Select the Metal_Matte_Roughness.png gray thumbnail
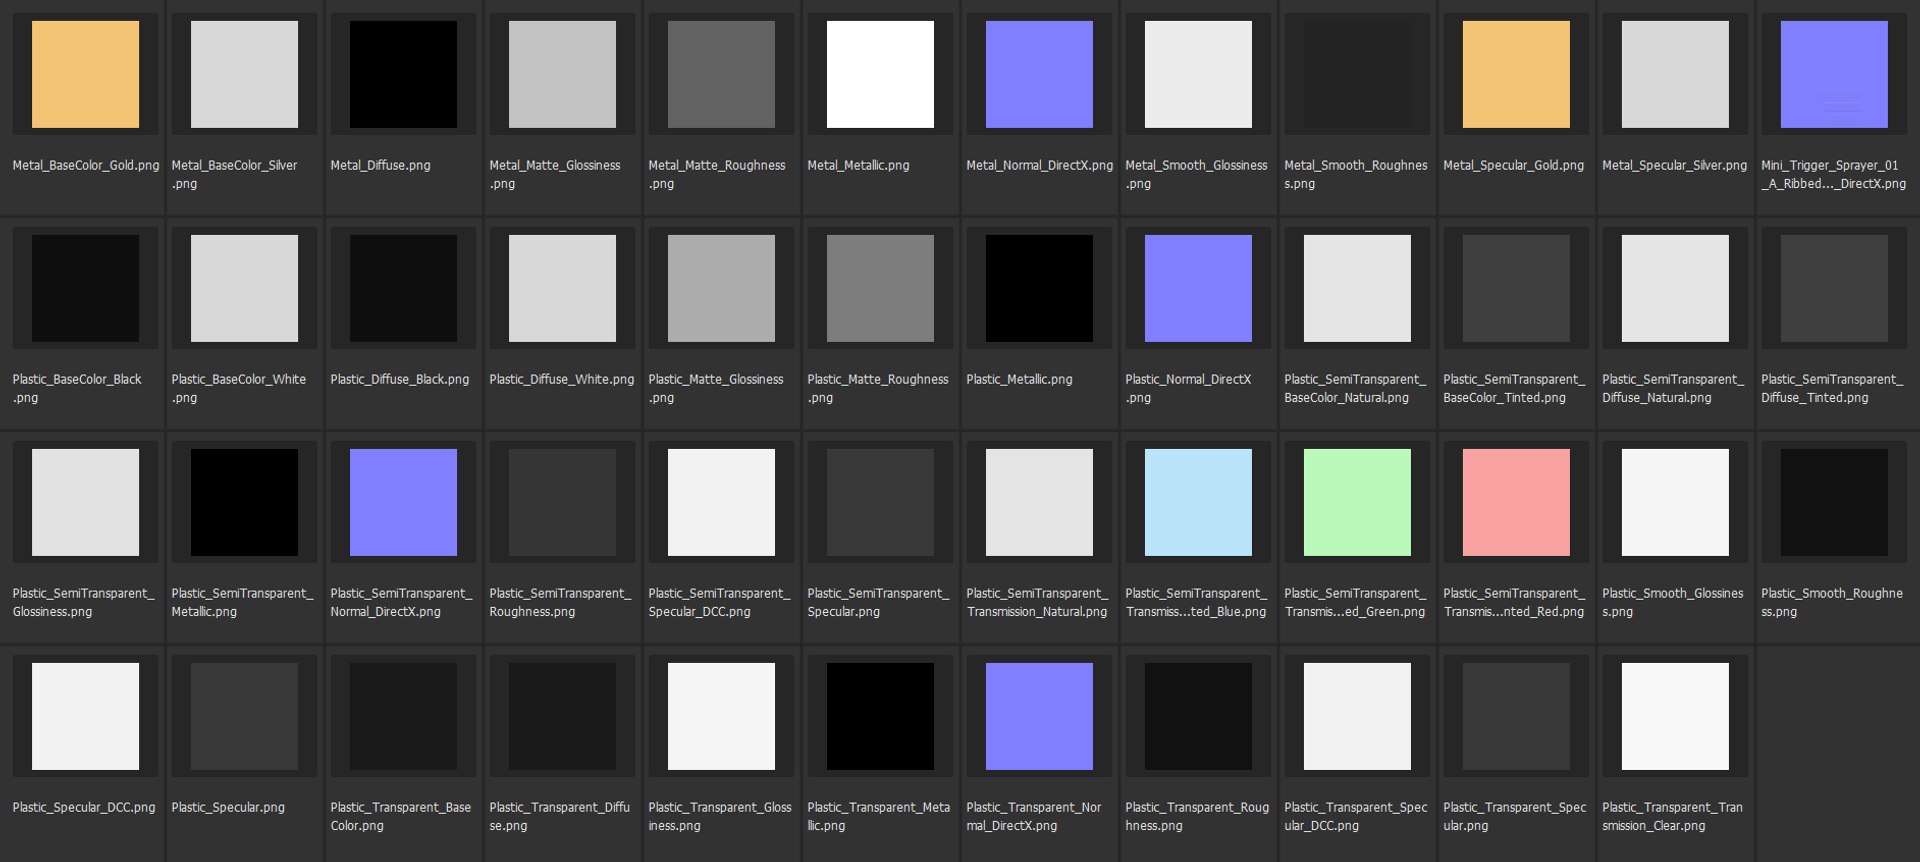 coord(721,74)
